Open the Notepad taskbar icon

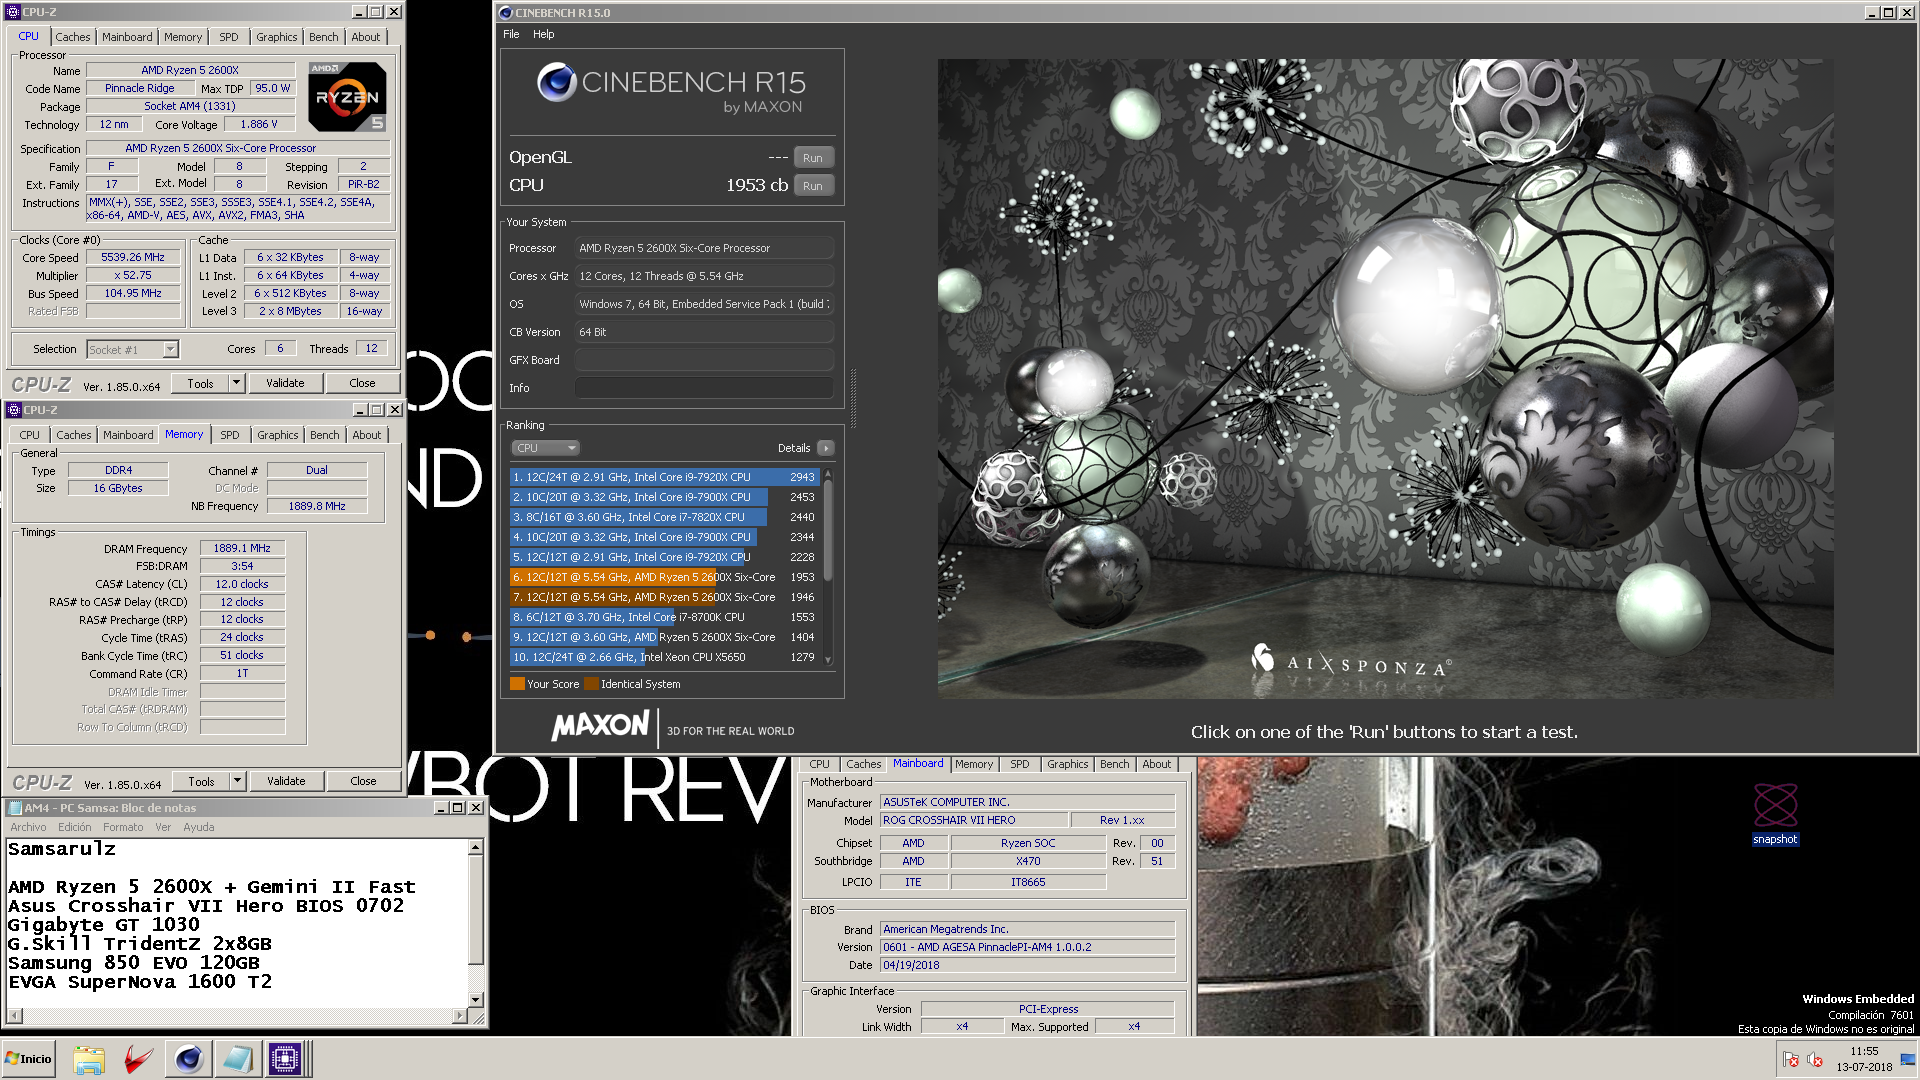[237, 1059]
